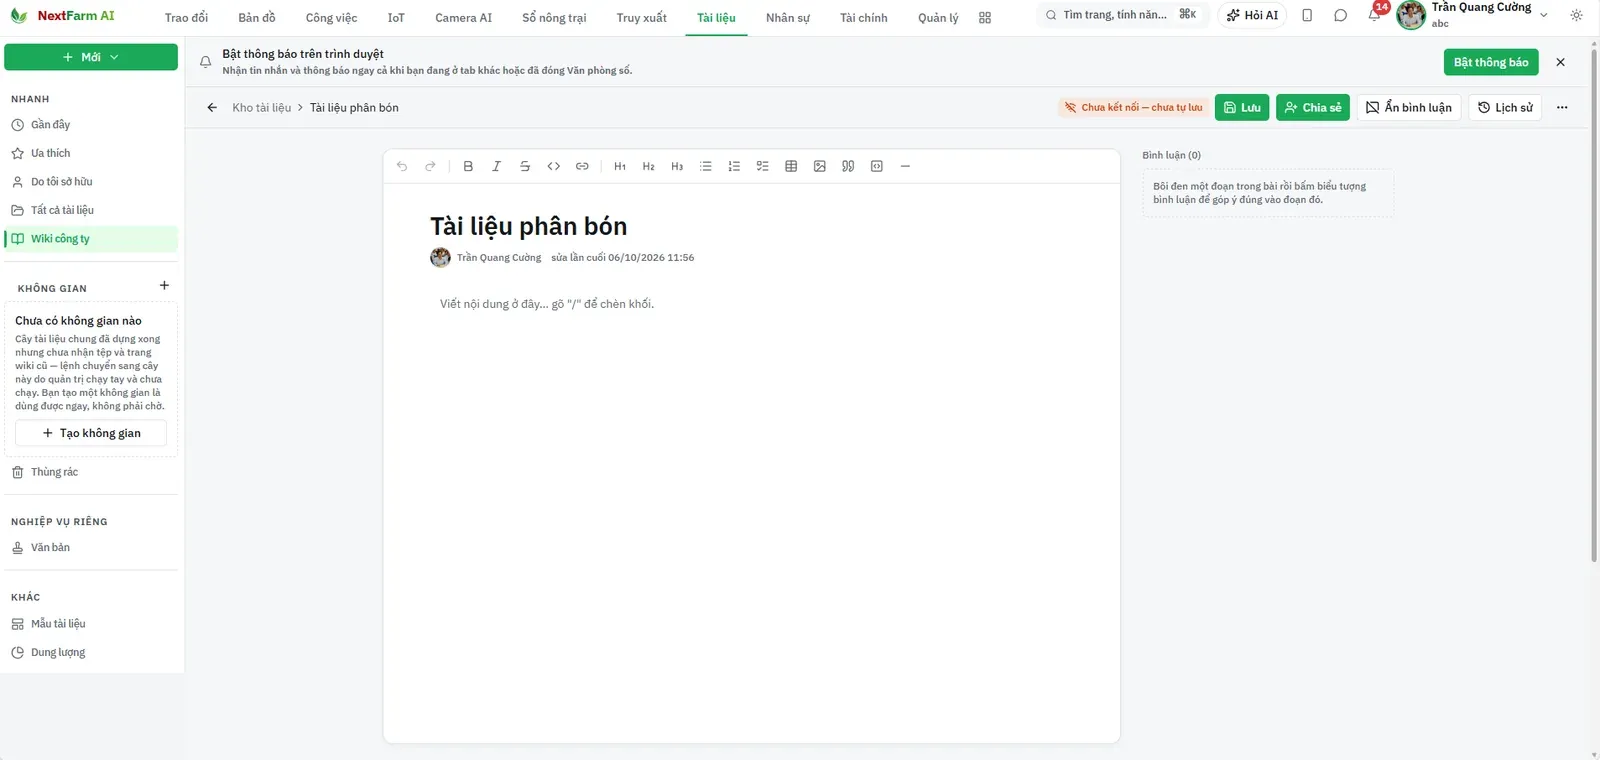
Task: Add a new space with the Không gian plus
Action: [x=164, y=286]
